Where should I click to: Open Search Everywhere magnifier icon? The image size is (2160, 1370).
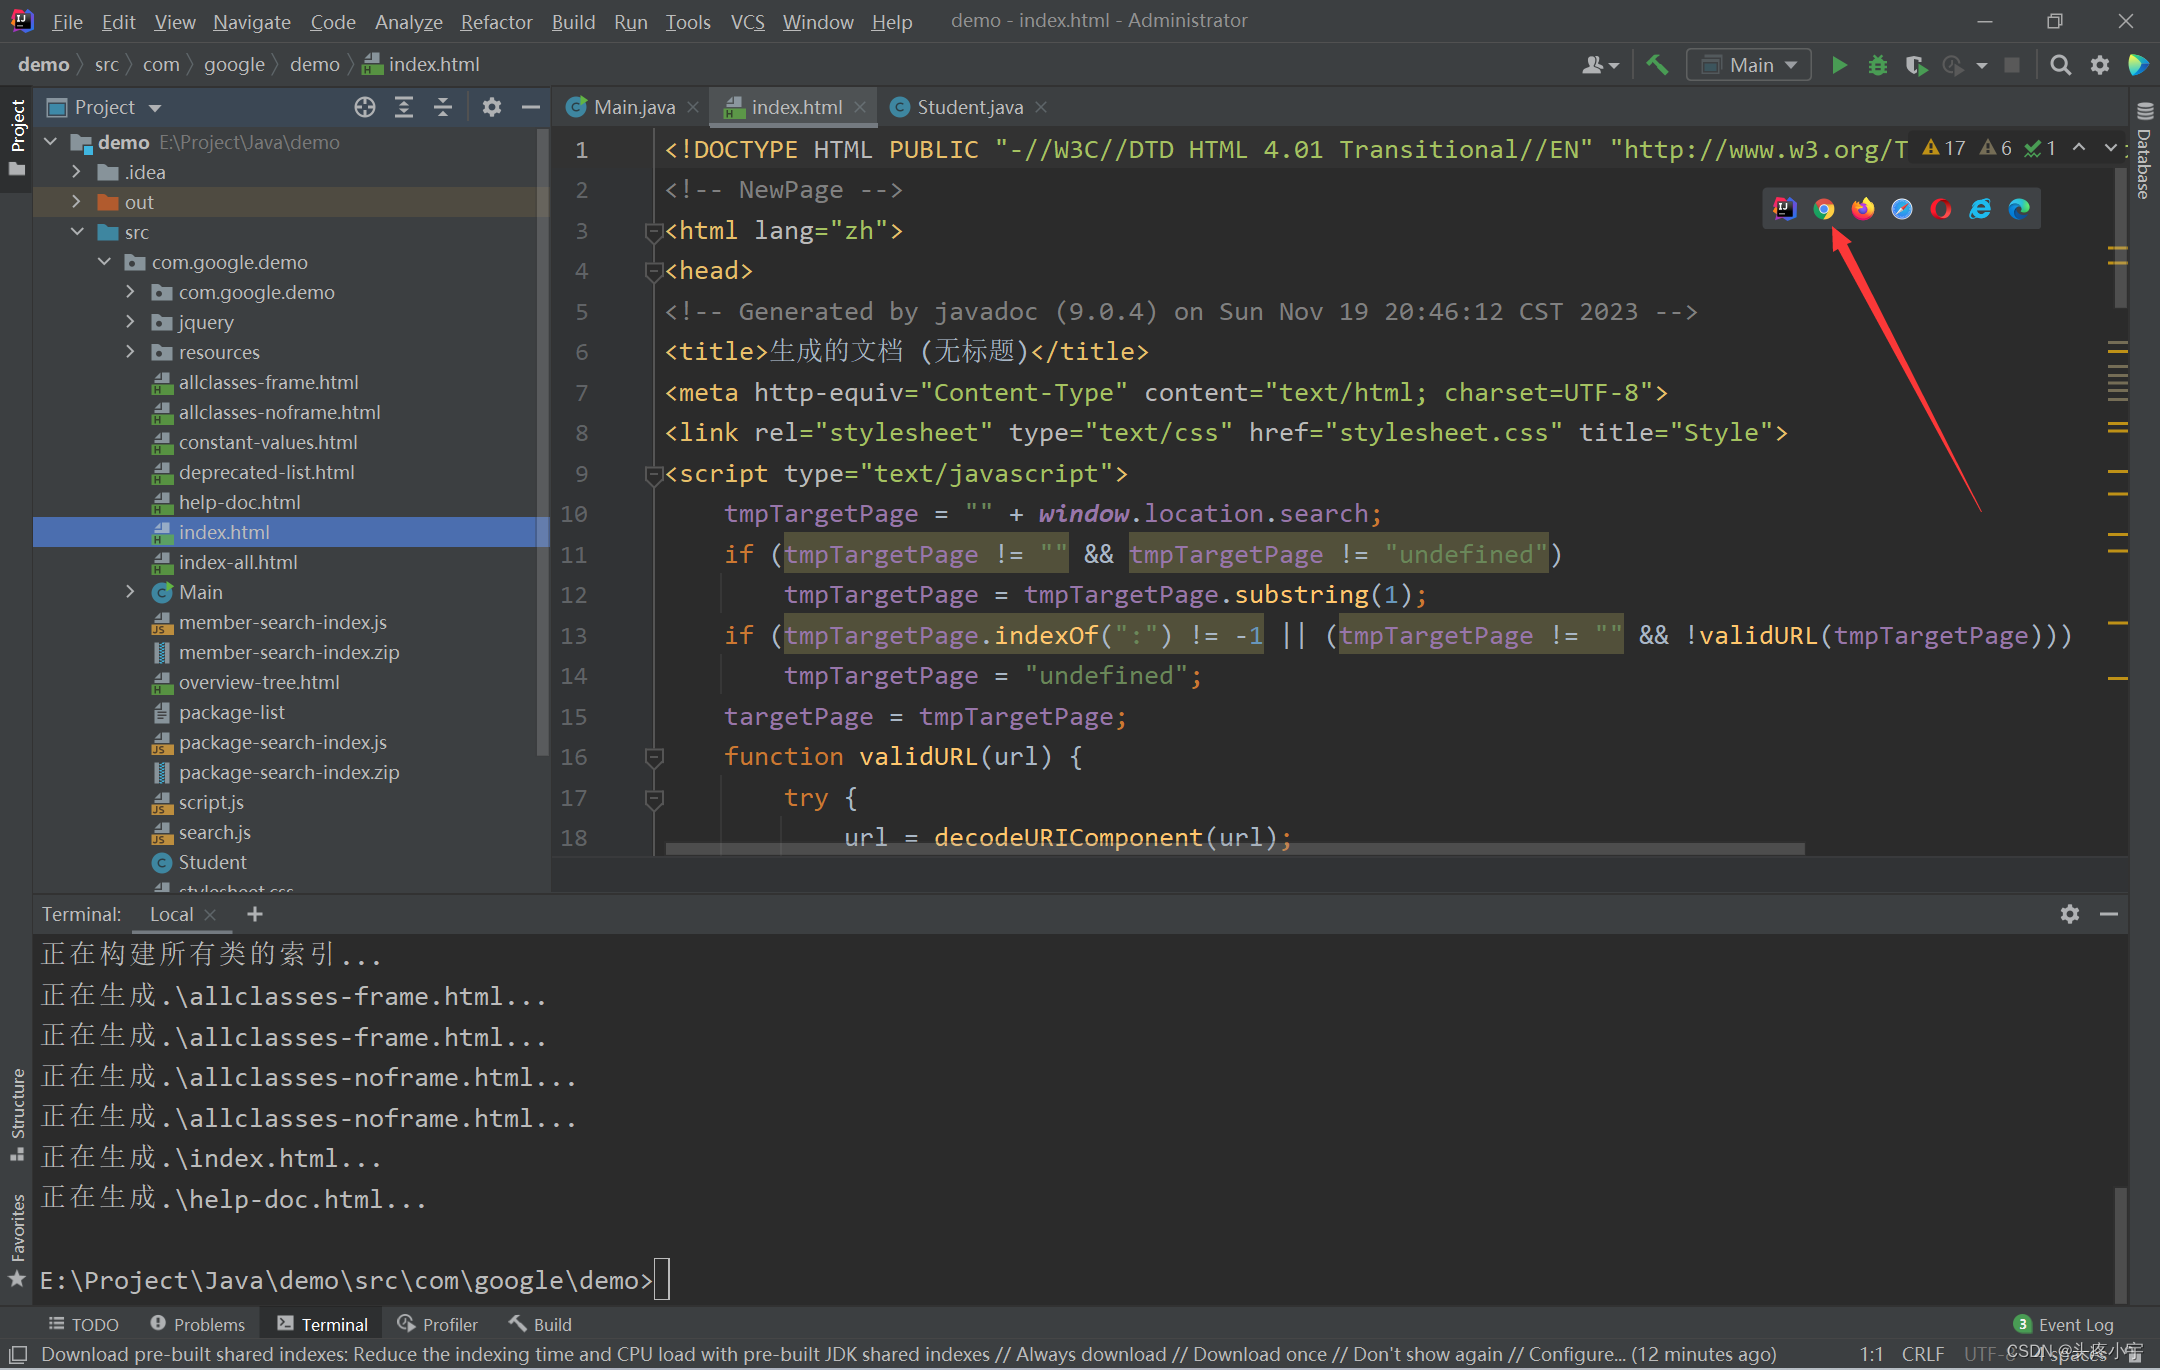(2060, 65)
